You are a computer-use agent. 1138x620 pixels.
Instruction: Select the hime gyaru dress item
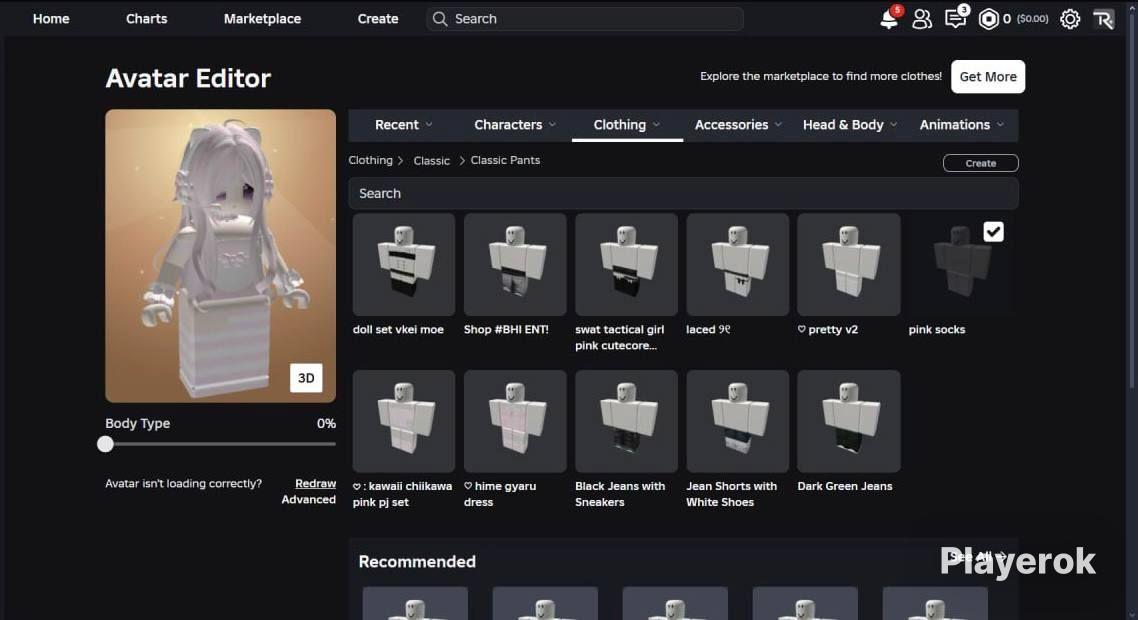pyautogui.click(x=515, y=421)
